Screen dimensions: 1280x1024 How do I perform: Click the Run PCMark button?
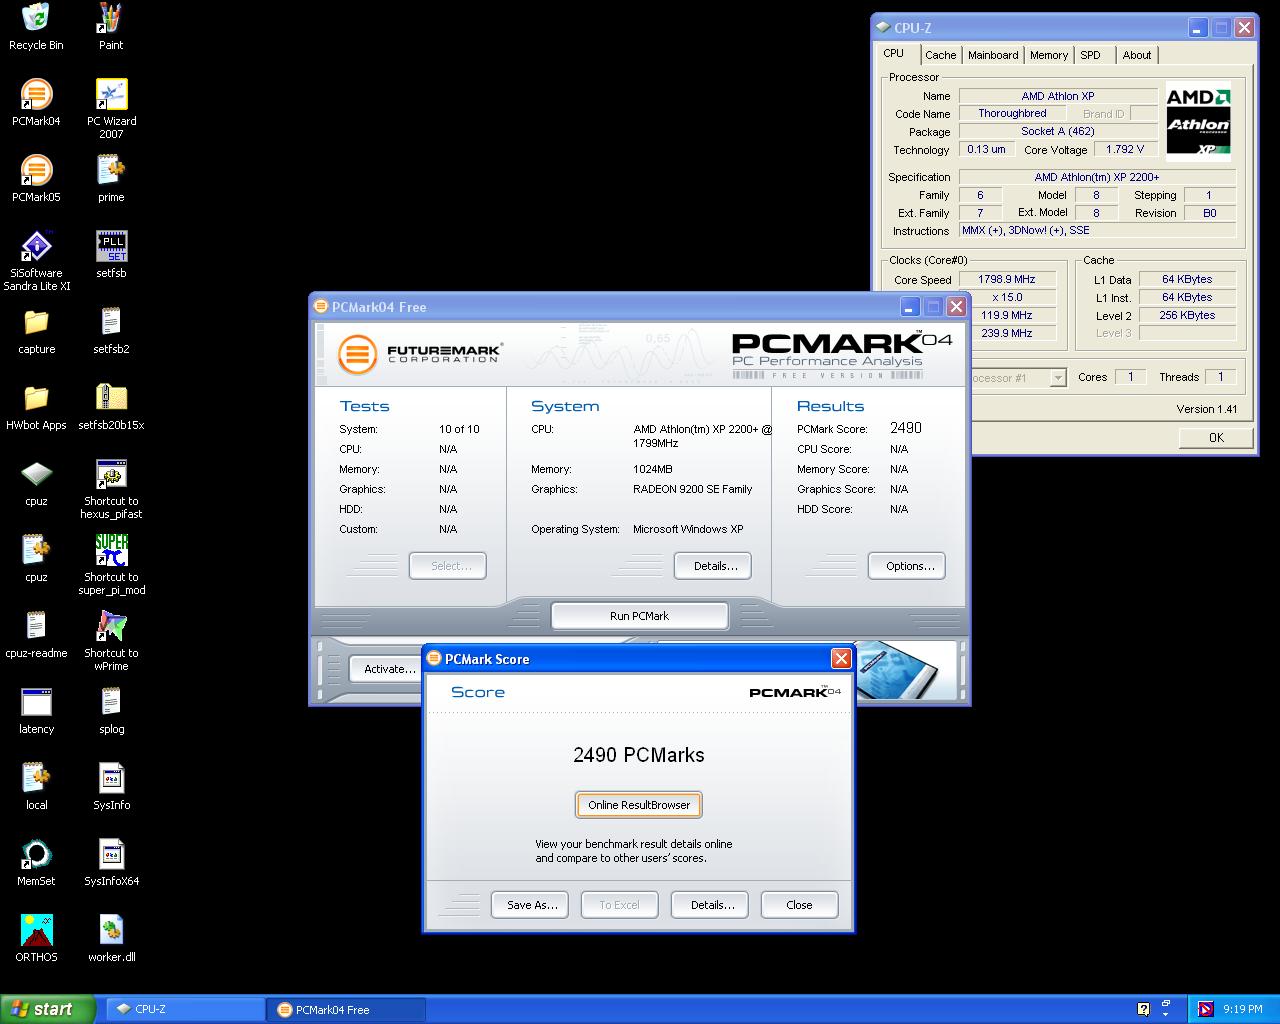[x=640, y=616]
